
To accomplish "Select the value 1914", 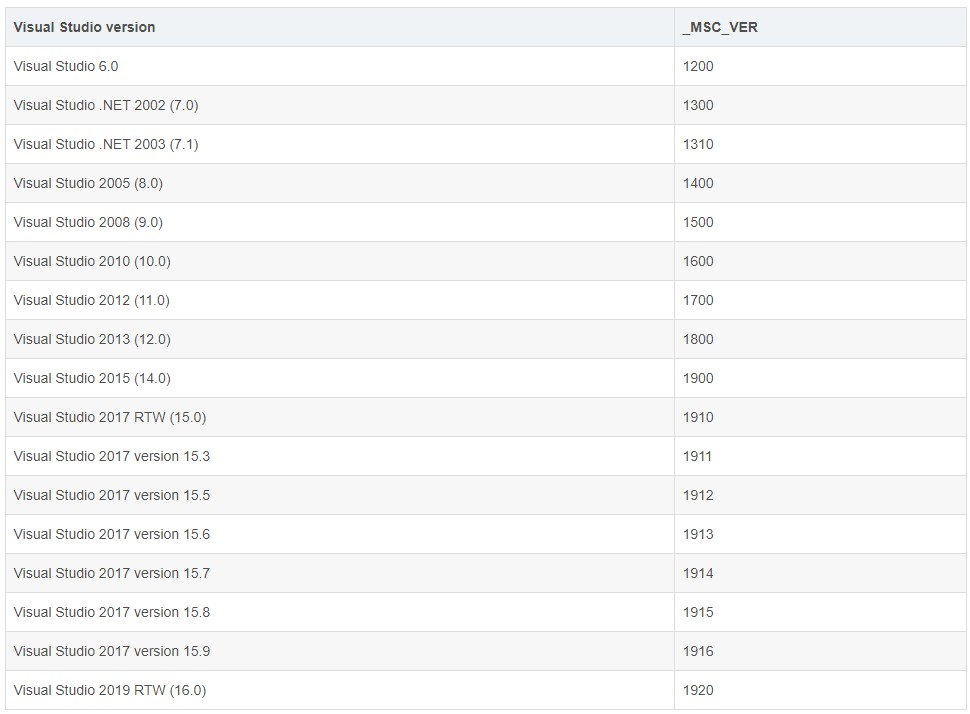I will pyautogui.click(x=698, y=573).
